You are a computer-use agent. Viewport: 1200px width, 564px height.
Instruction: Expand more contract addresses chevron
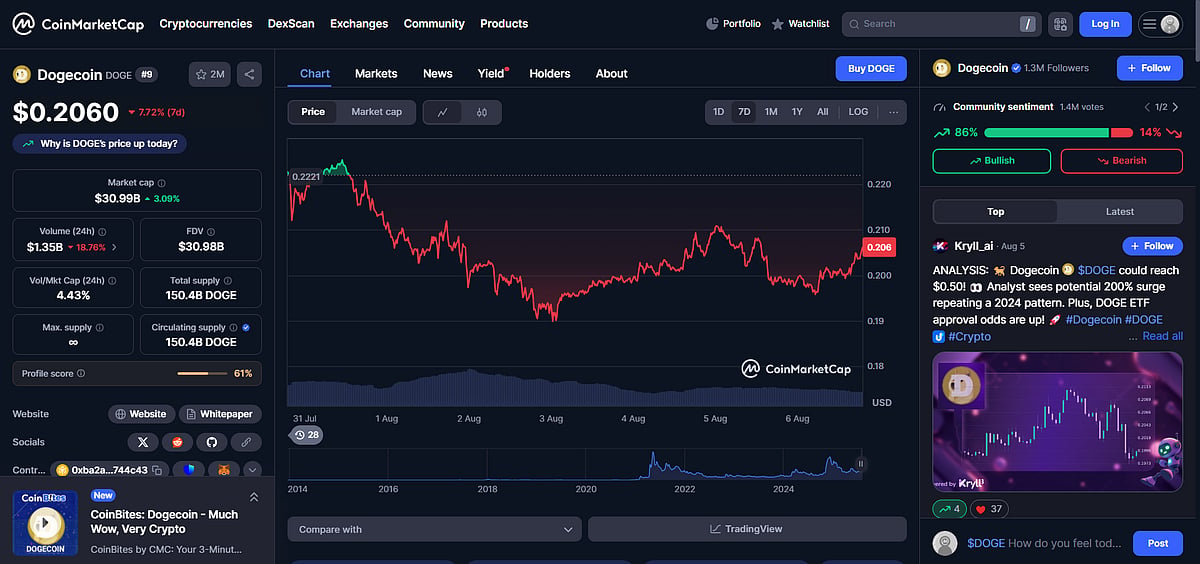tap(252, 470)
